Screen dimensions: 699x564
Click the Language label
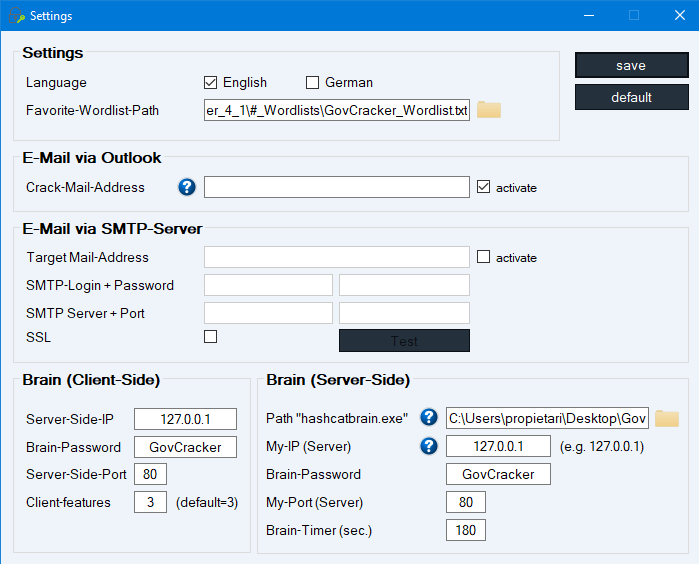click(x=56, y=82)
